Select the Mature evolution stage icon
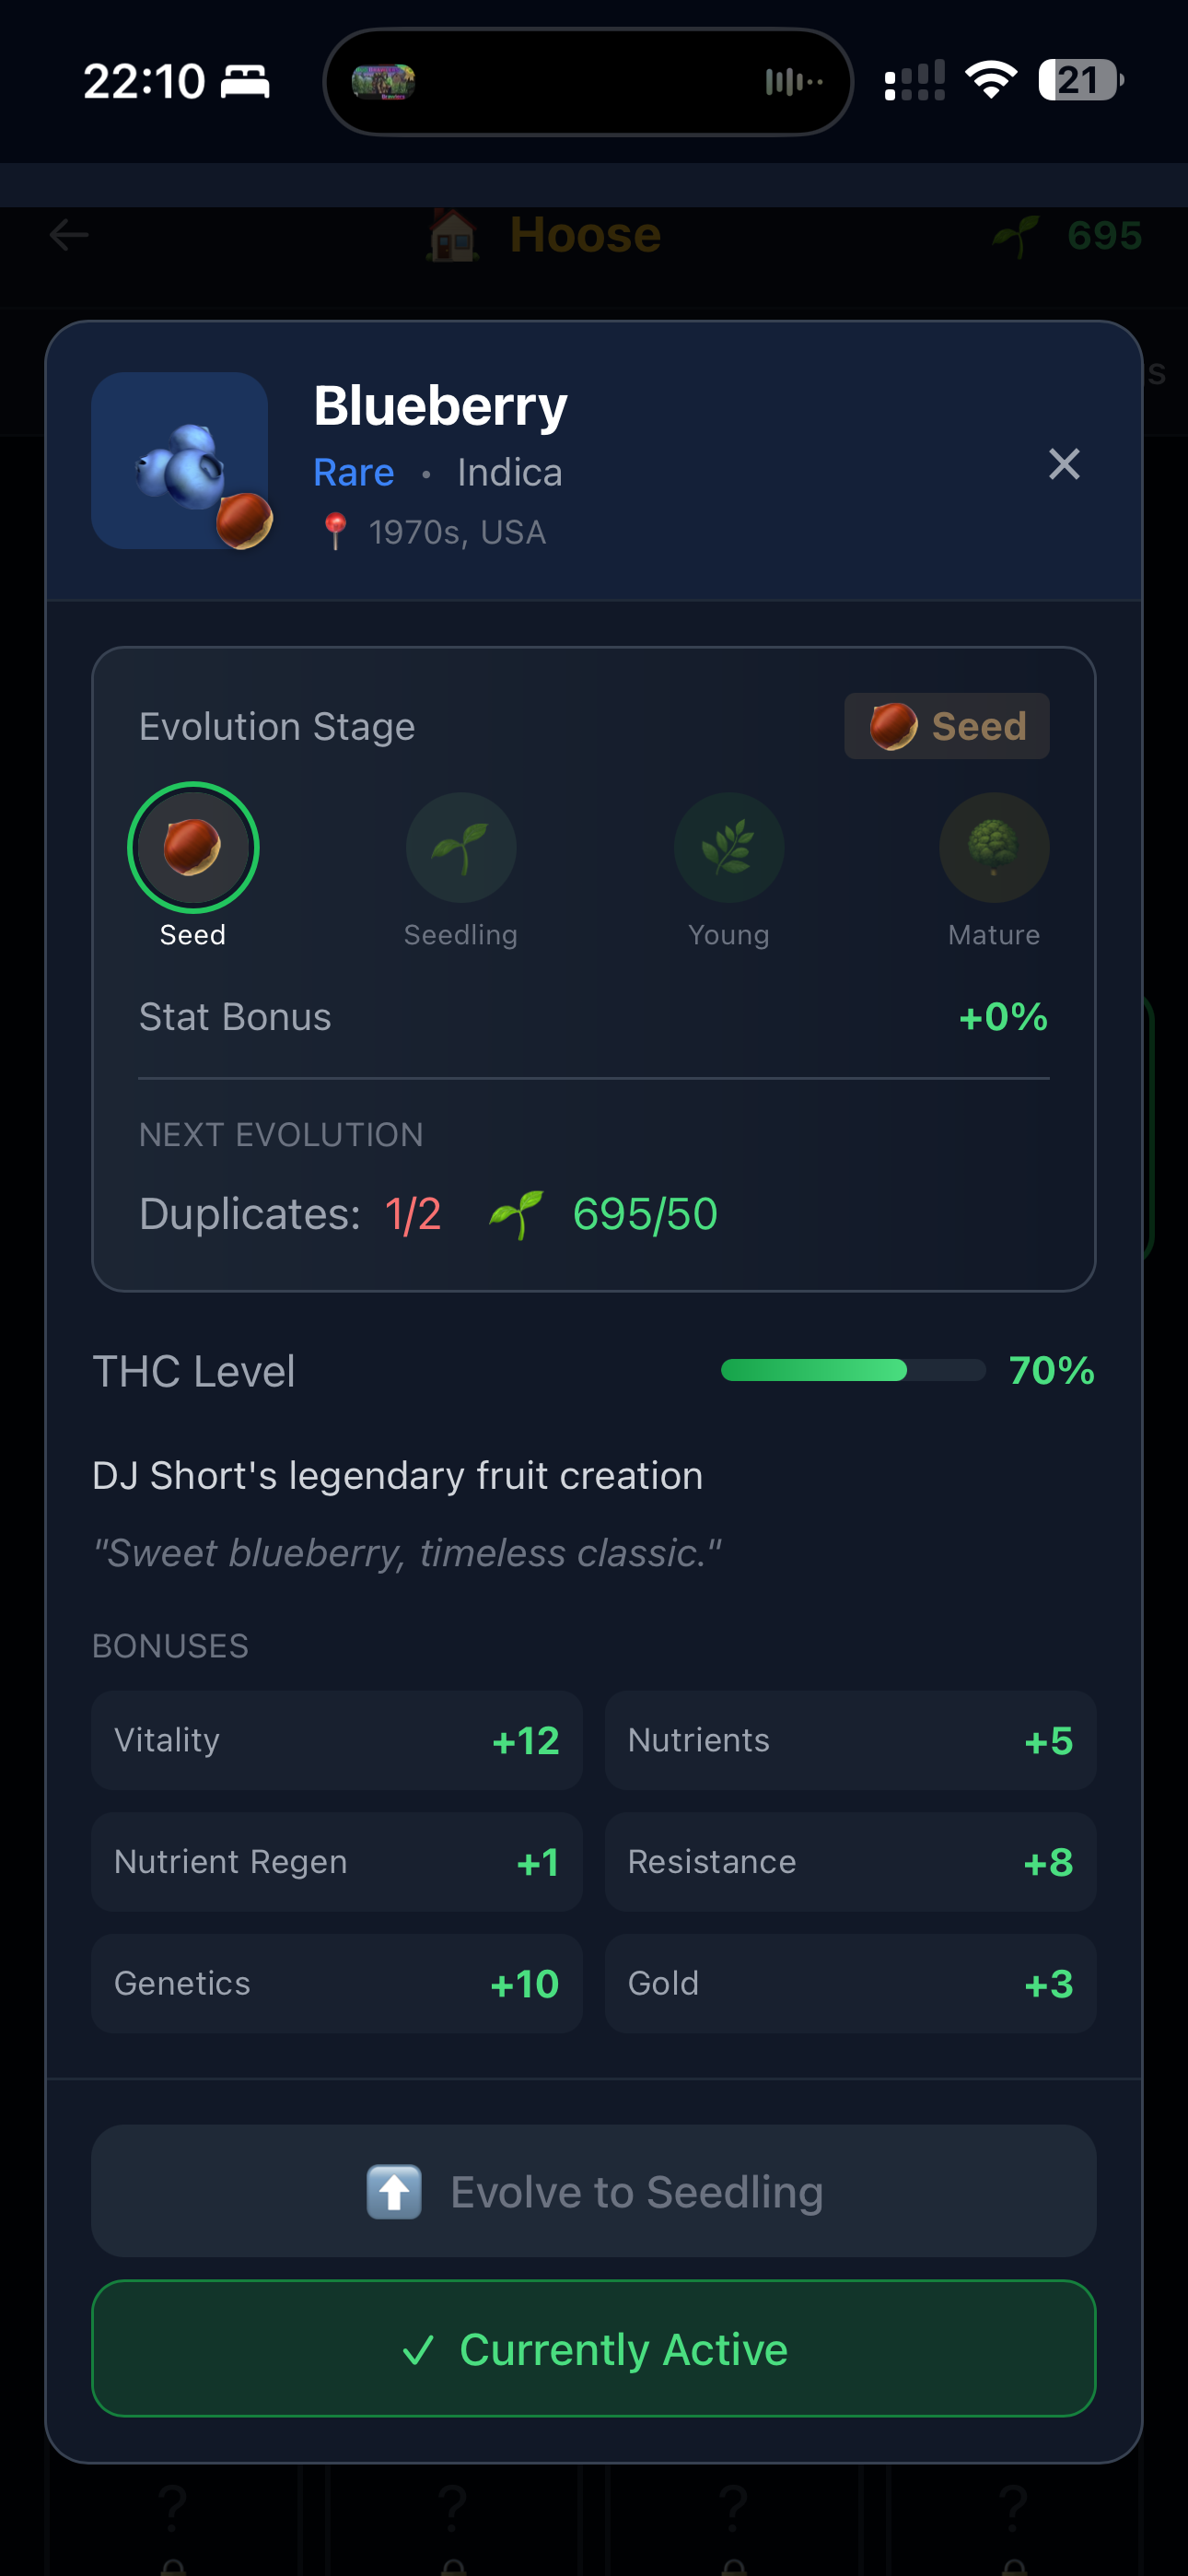Image resolution: width=1188 pixels, height=2576 pixels. click(x=994, y=846)
